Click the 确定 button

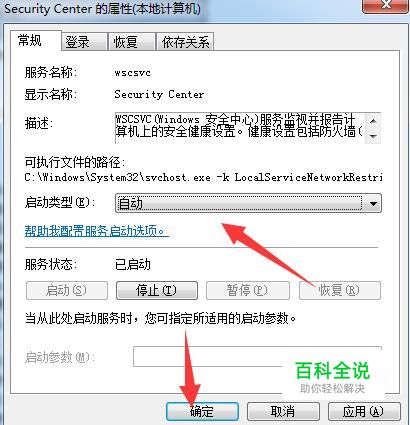click(x=202, y=411)
